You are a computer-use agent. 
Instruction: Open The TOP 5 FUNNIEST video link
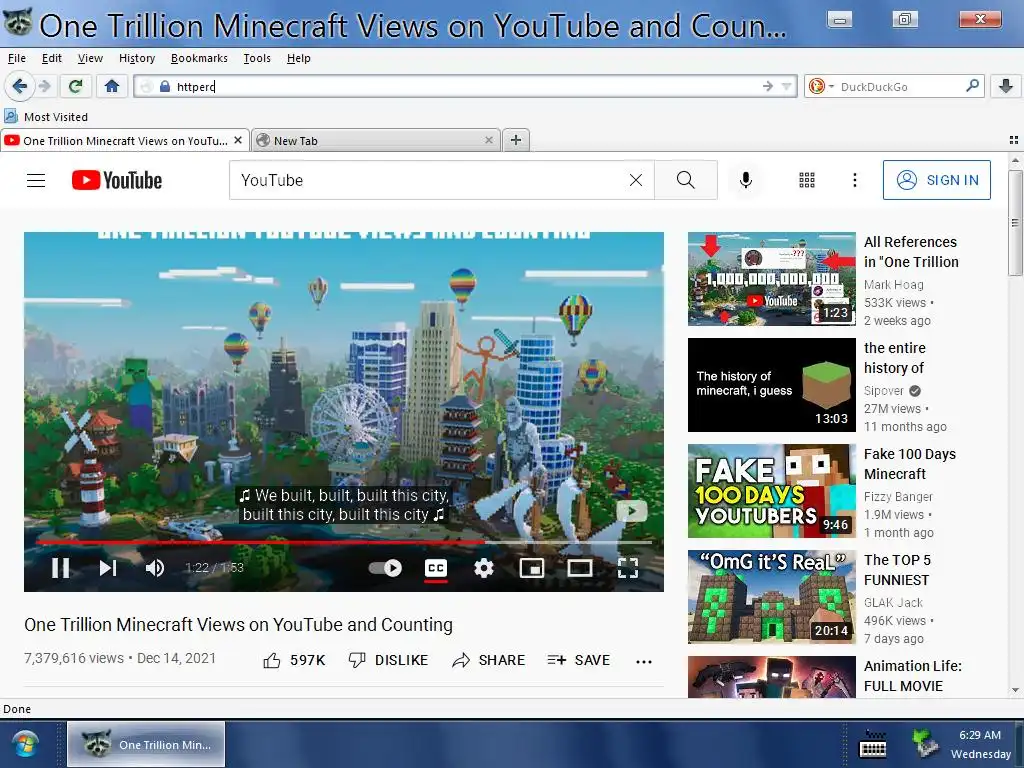click(897, 570)
